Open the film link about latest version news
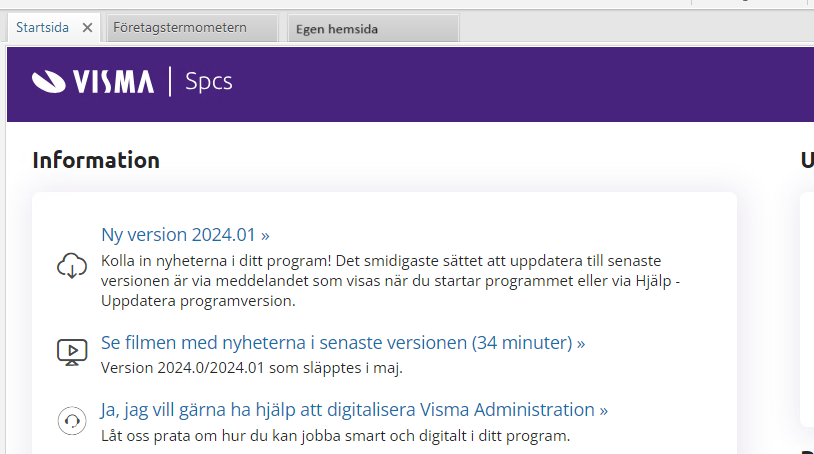This screenshot has height=454, width=814. click(343, 342)
